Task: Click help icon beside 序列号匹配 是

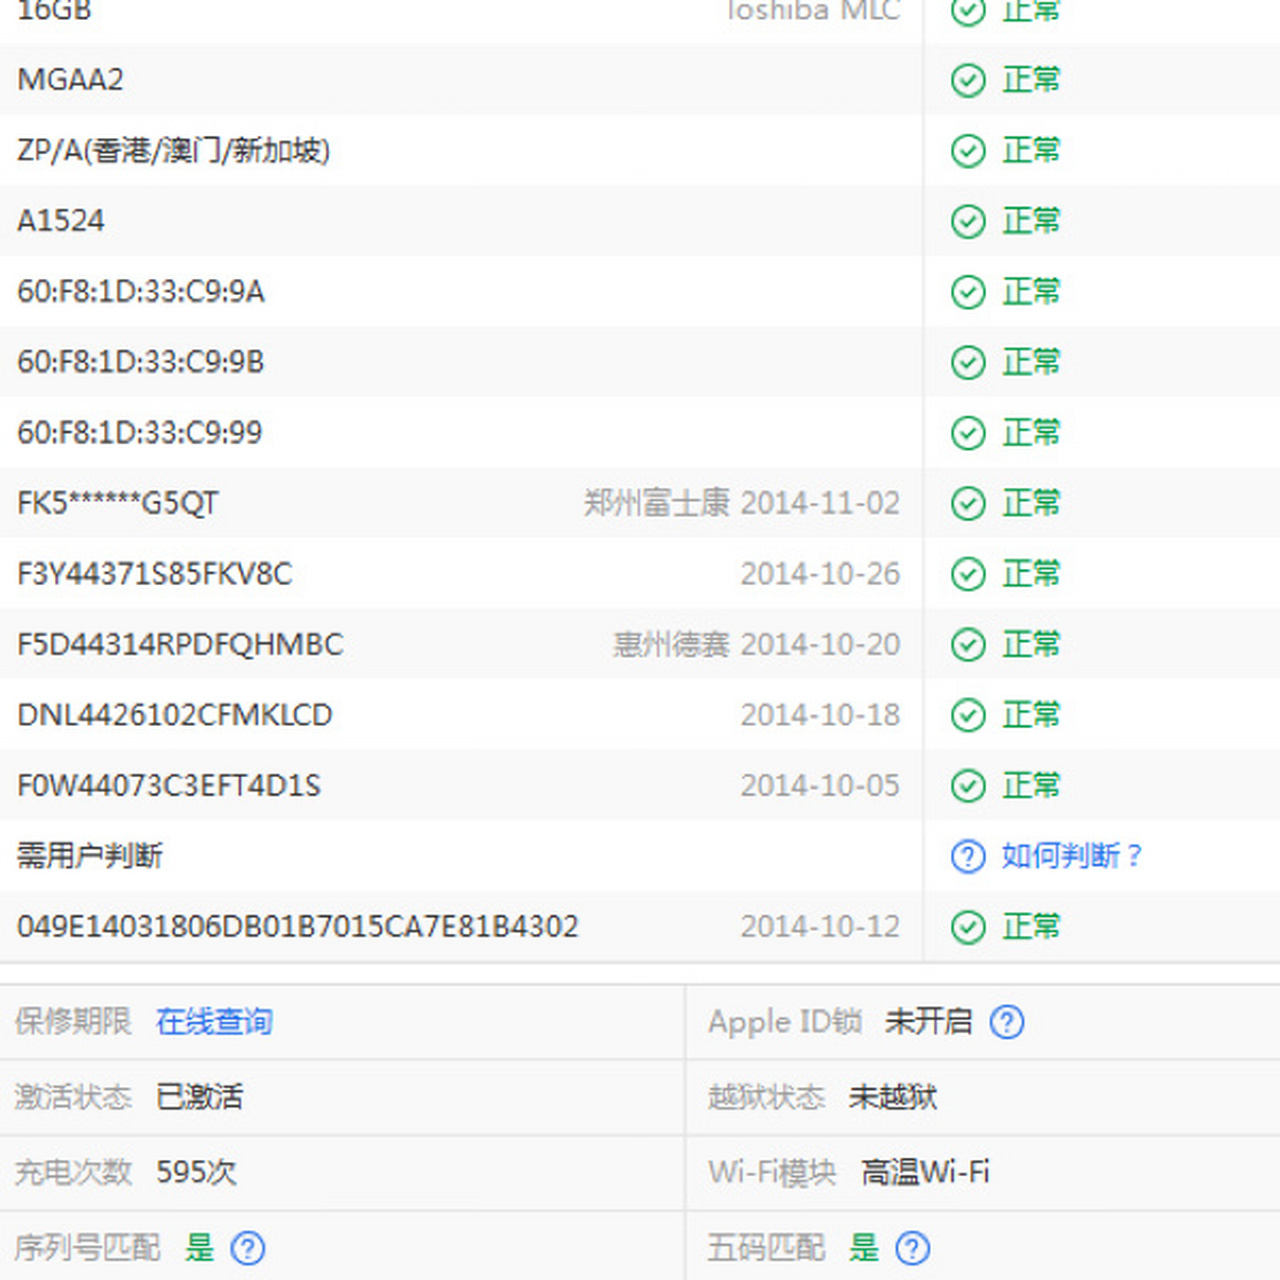Action: (247, 1248)
